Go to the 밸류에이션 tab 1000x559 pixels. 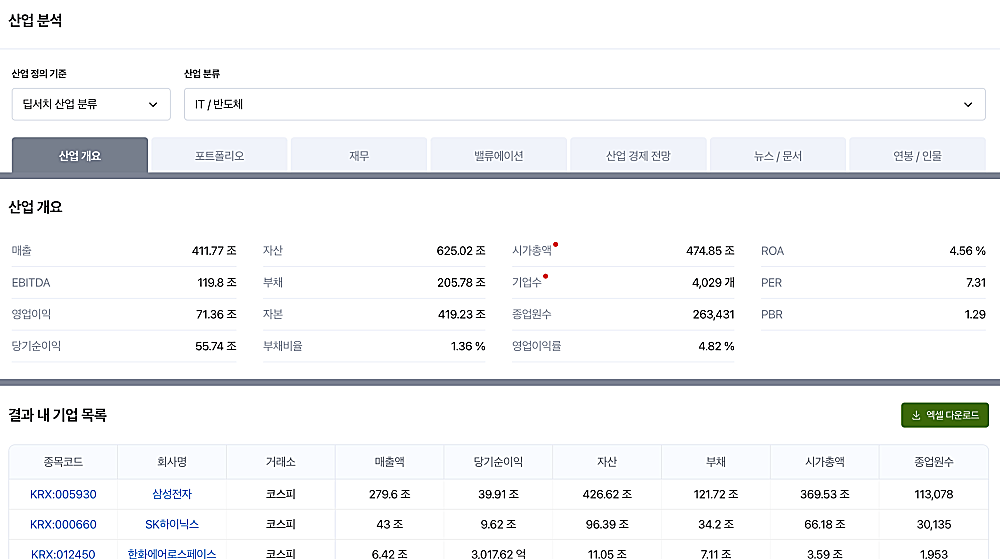pyautogui.click(x=499, y=156)
